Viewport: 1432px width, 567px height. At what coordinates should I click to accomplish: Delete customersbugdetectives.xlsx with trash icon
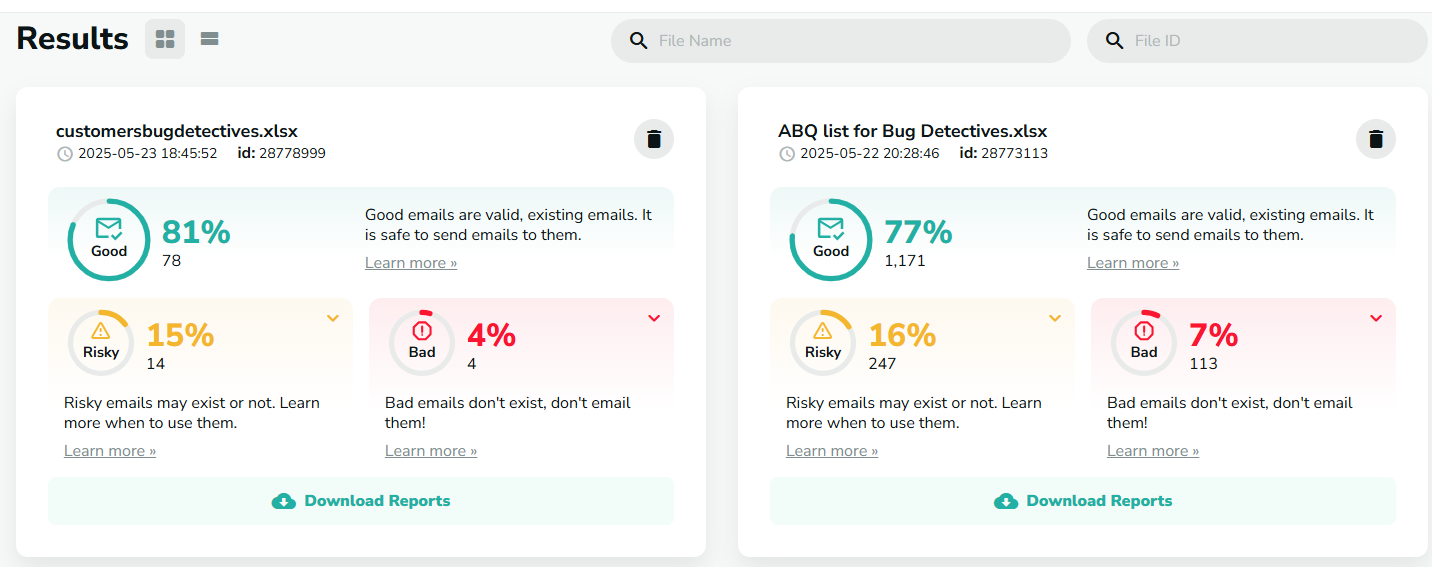pyautogui.click(x=654, y=139)
